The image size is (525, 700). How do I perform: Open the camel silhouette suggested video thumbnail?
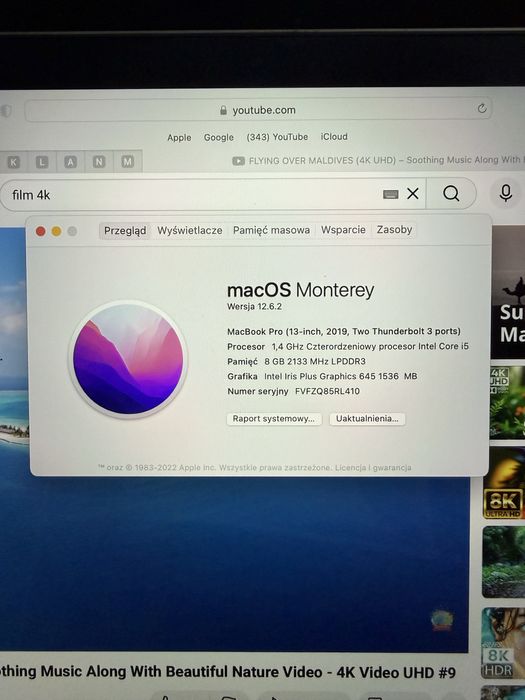click(x=508, y=292)
